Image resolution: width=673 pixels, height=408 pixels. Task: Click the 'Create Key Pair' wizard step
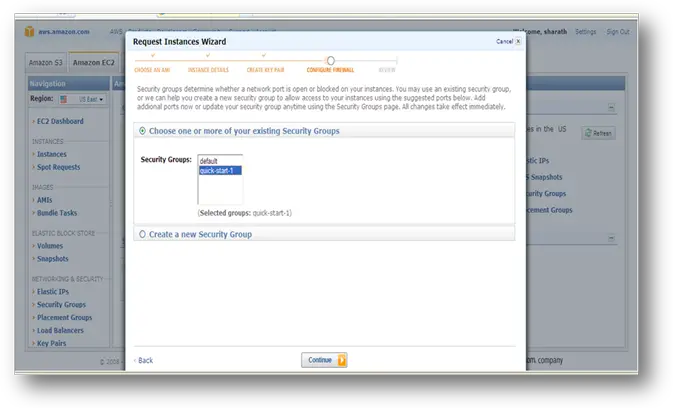[265, 70]
